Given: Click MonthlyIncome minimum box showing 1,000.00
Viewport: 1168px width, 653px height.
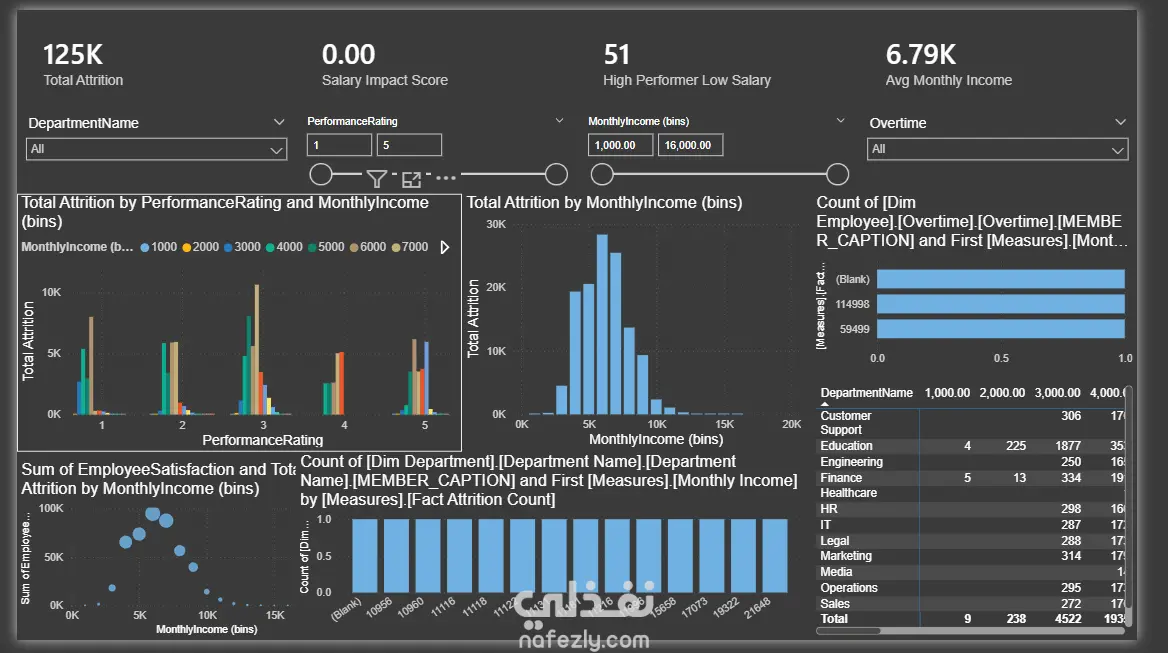Looking at the screenshot, I should click(620, 145).
